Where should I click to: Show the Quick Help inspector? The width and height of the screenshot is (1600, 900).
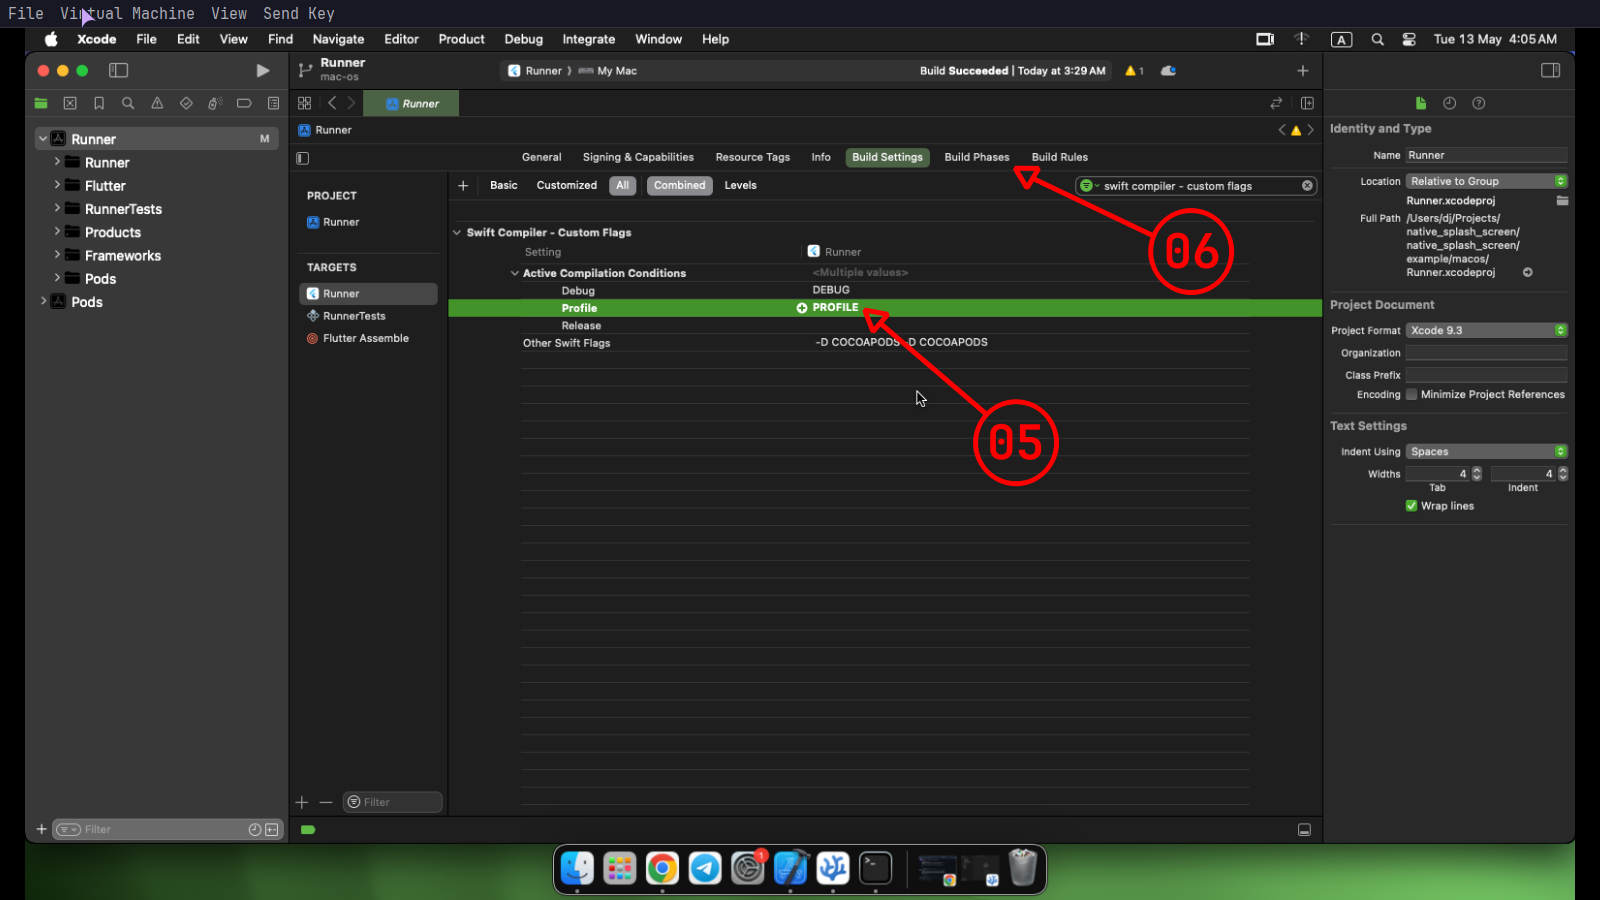tap(1479, 103)
